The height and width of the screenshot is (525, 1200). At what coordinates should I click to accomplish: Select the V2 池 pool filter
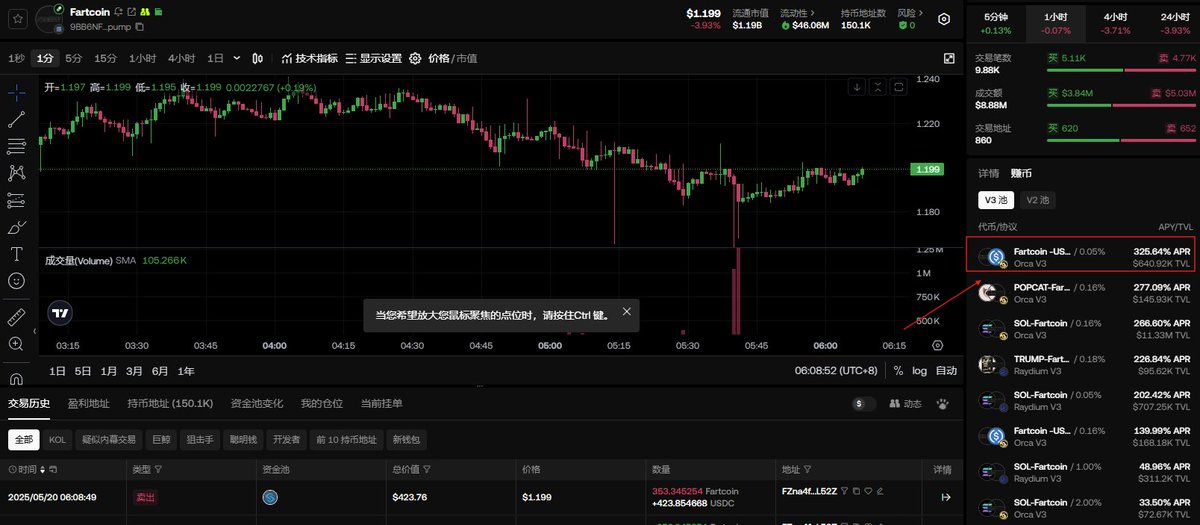[x=1038, y=200]
